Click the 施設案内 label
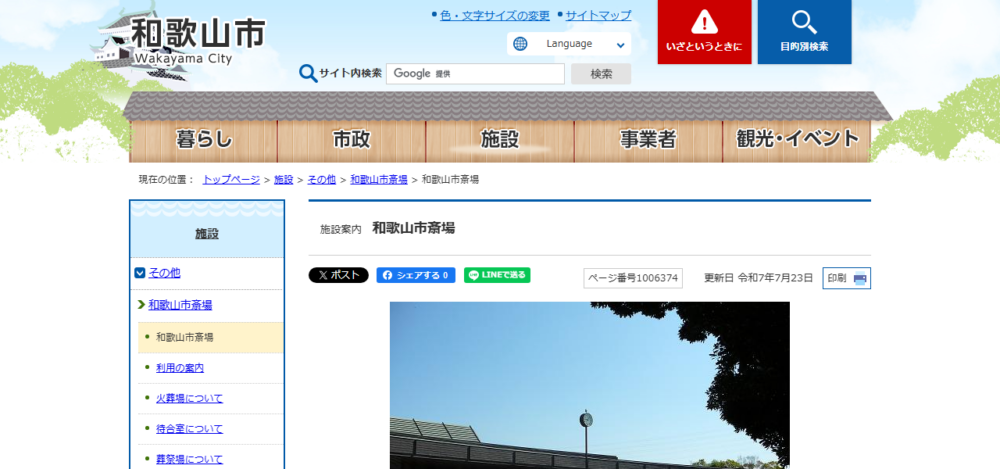 341,229
